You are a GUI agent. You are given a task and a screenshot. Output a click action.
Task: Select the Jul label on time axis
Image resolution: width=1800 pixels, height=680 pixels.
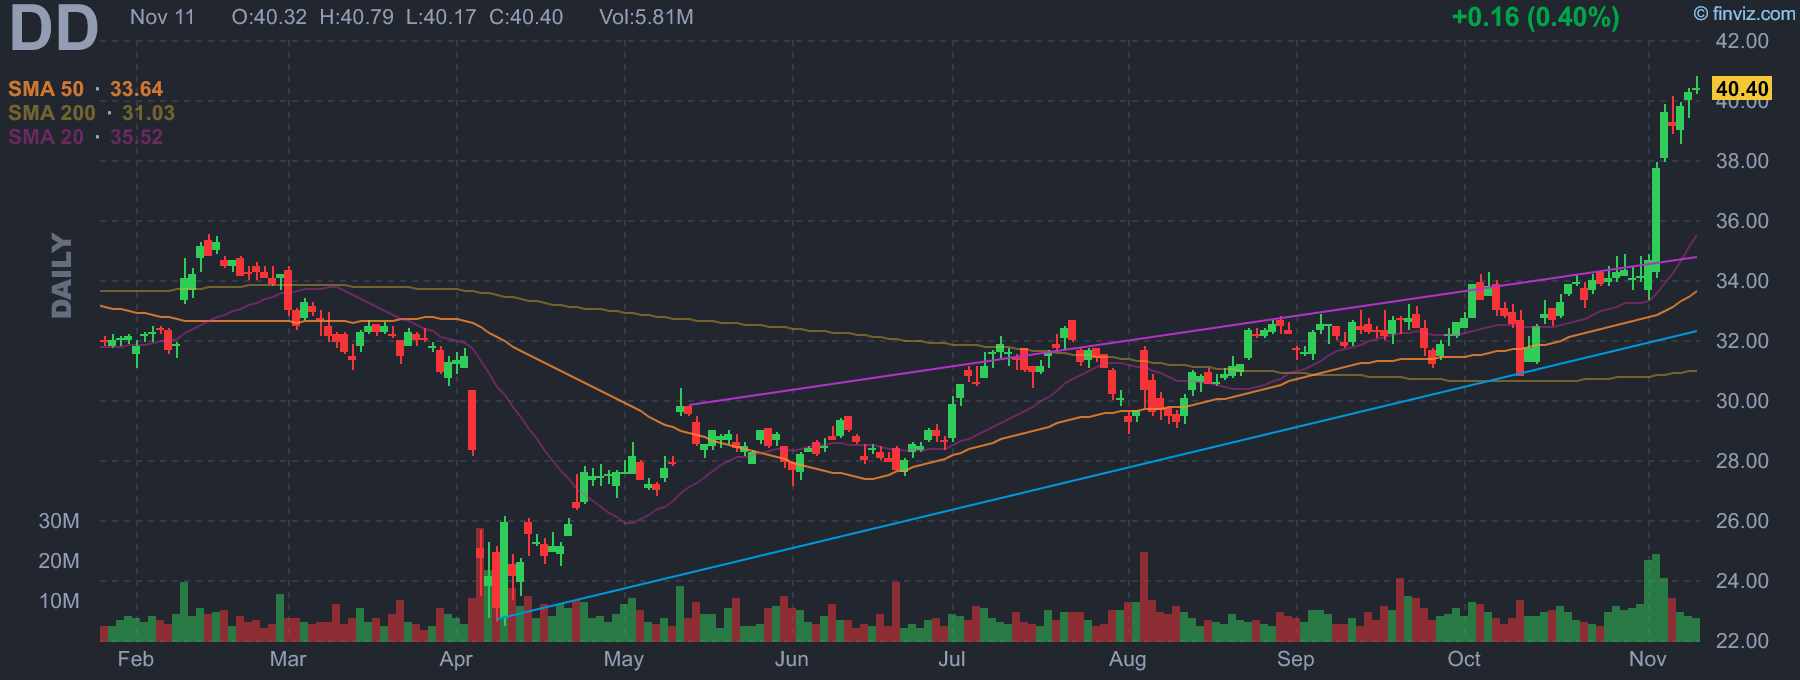pyautogui.click(x=952, y=659)
